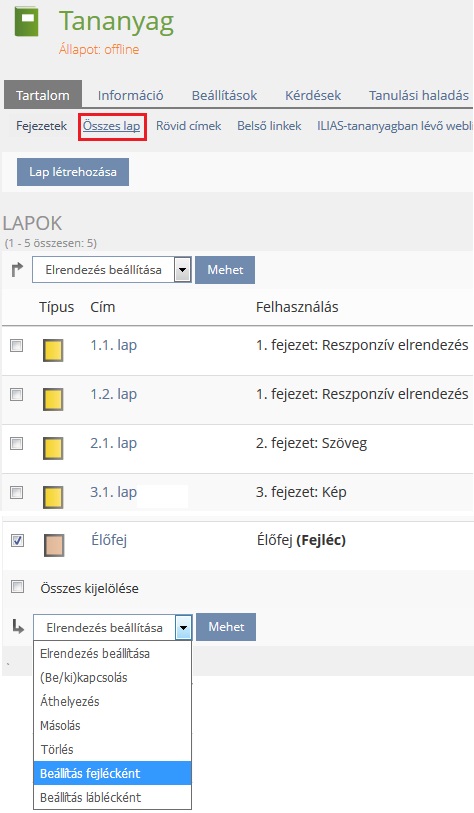Click the yellow page icon for 2.1. lap
Viewport: 474px width, 813px height.
(53, 448)
